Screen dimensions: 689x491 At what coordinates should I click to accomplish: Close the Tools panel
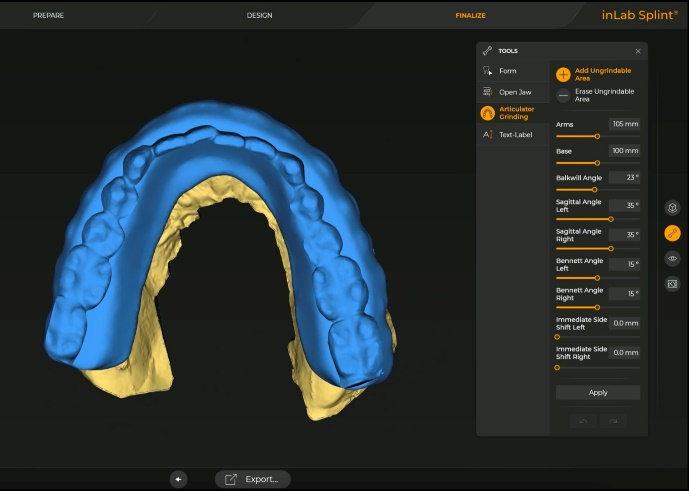coord(638,51)
